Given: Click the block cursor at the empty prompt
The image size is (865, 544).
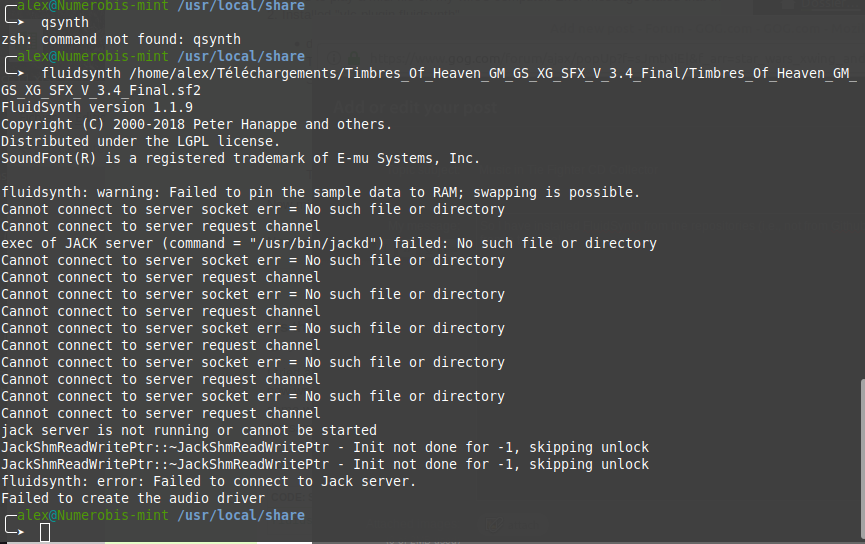Looking at the screenshot, I should pos(45,532).
